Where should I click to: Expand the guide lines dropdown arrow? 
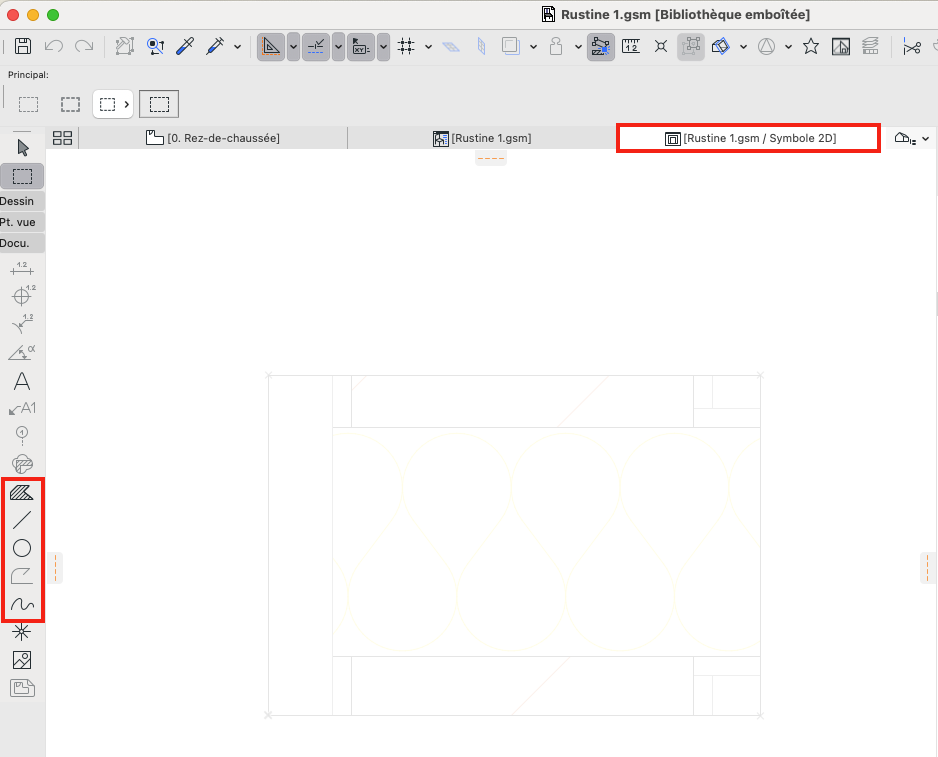pyautogui.click(x=293, y=47)
